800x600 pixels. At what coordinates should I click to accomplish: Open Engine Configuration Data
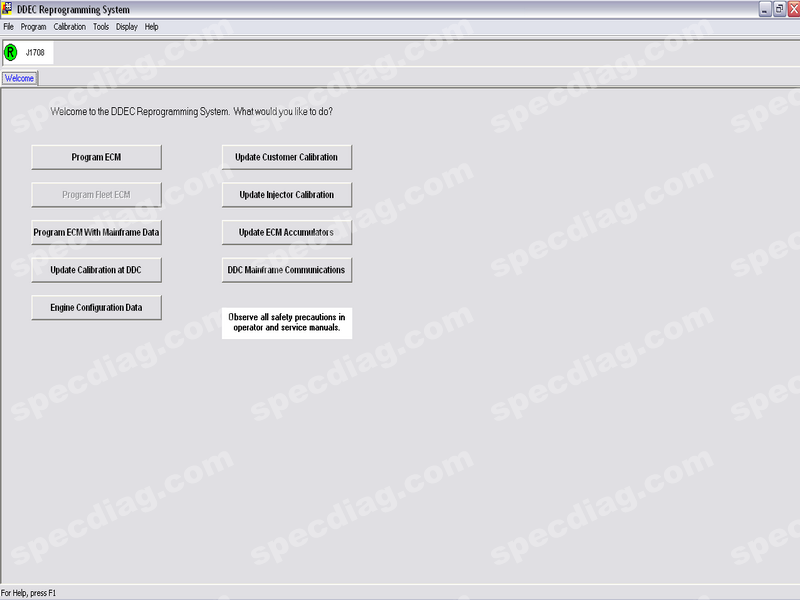click(x=96, y=308)
